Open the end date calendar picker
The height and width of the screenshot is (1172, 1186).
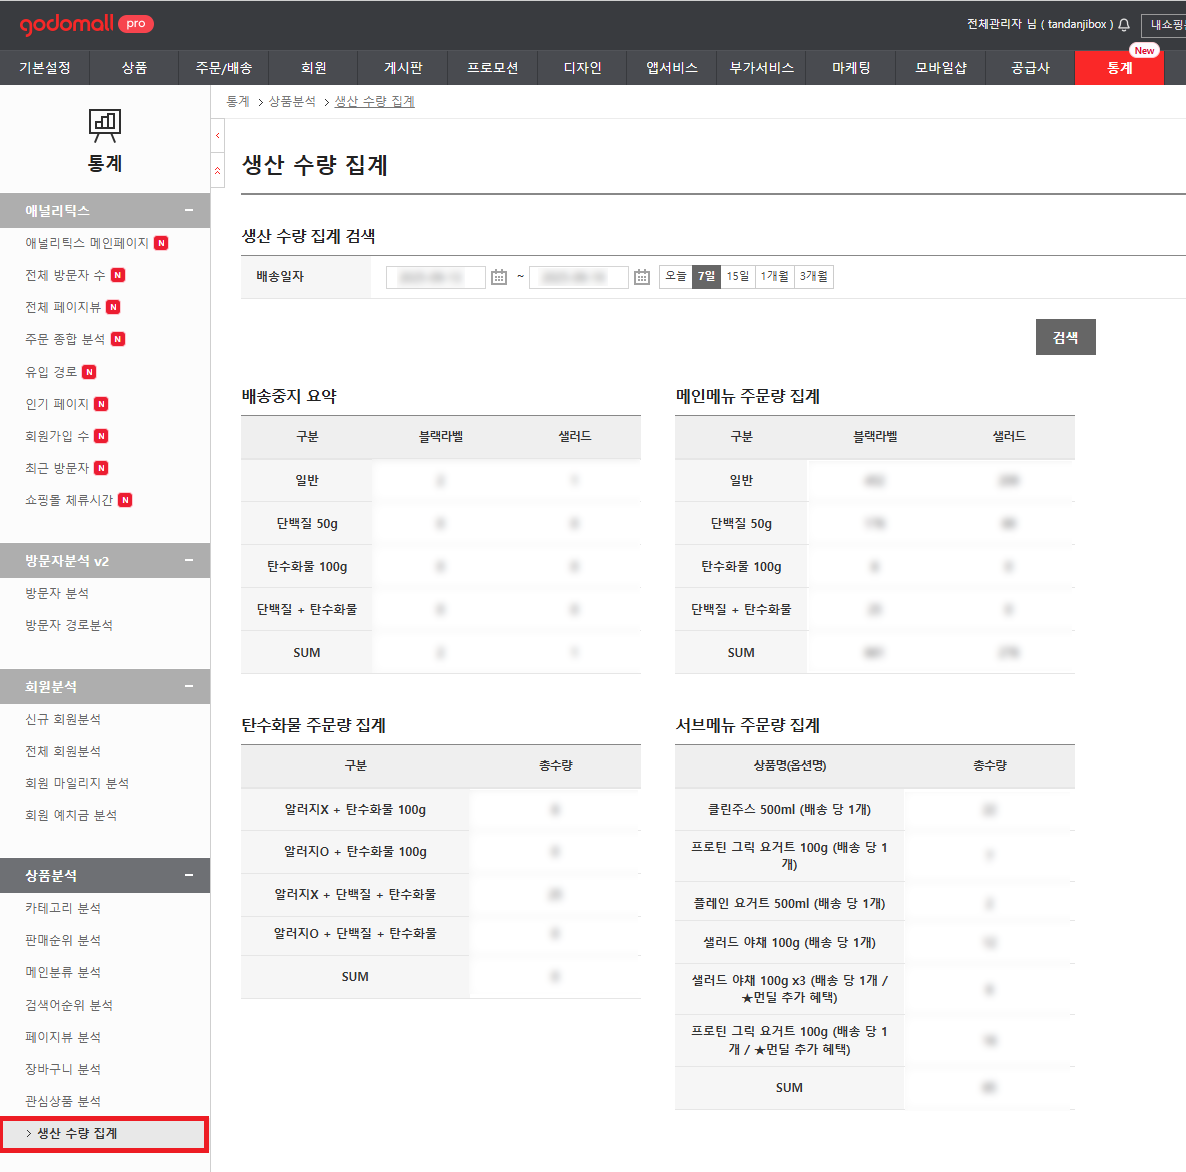[642, 277]
